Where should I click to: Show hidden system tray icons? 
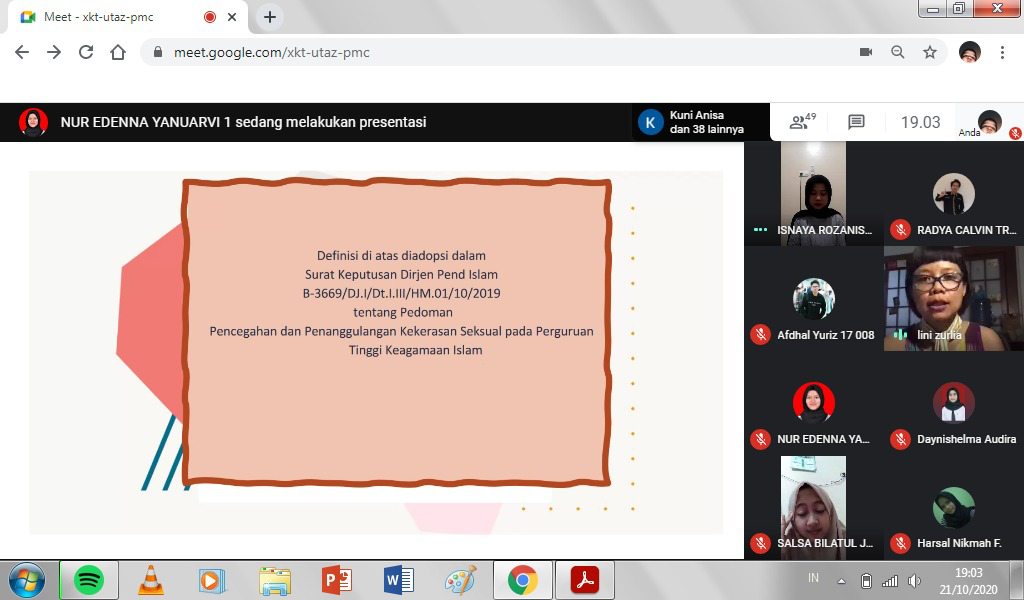click(x=841, y=580)
